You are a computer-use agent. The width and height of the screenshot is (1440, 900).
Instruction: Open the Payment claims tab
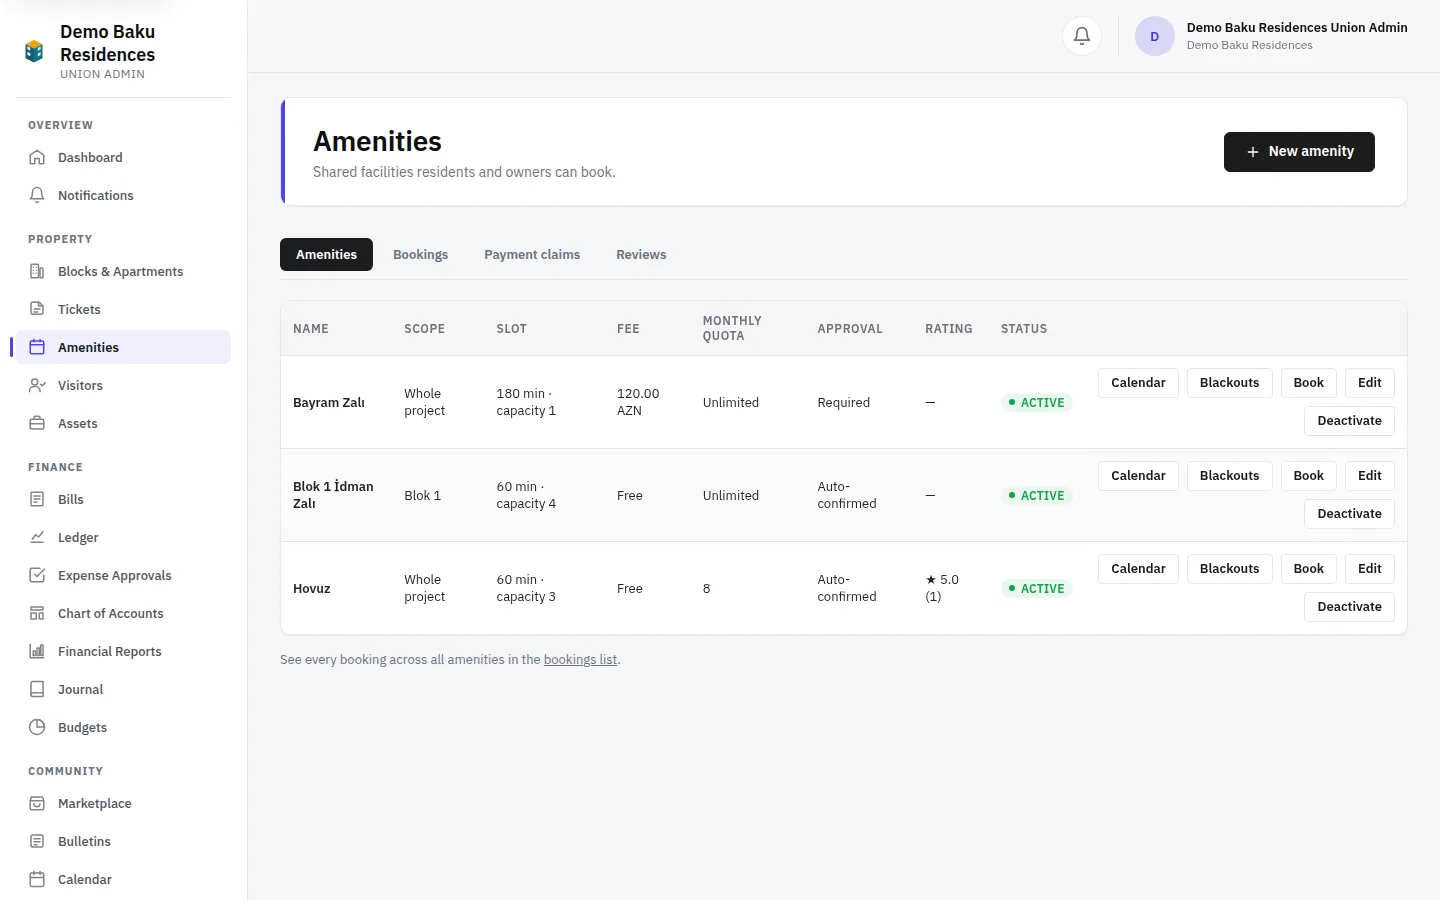[x=532, y=254]
